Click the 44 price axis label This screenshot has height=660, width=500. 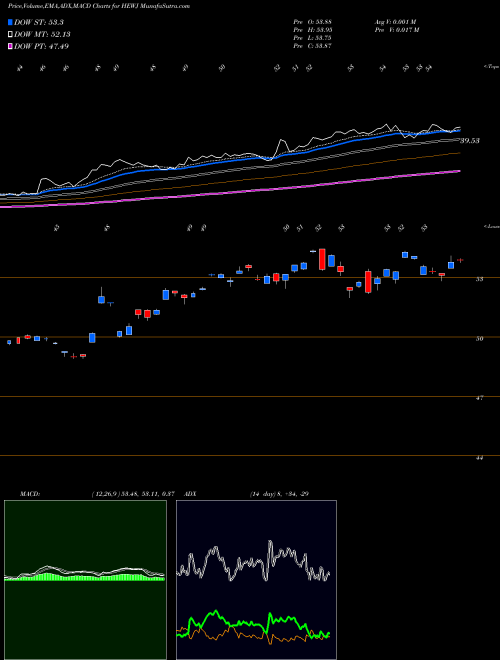[x=479, y=458]
